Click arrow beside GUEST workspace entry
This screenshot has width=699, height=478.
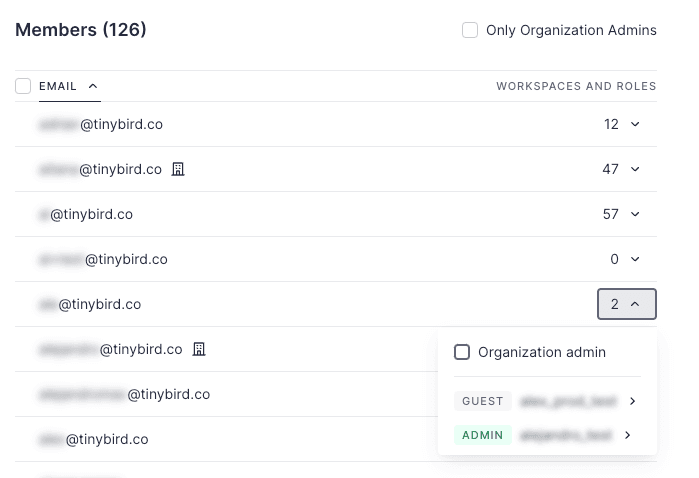pos(633,401)
